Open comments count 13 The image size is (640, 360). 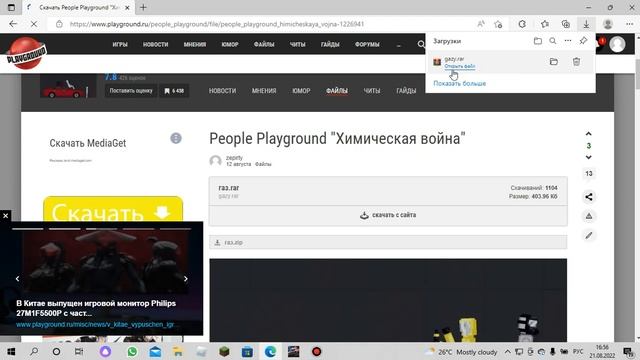(x=589, y=173)
